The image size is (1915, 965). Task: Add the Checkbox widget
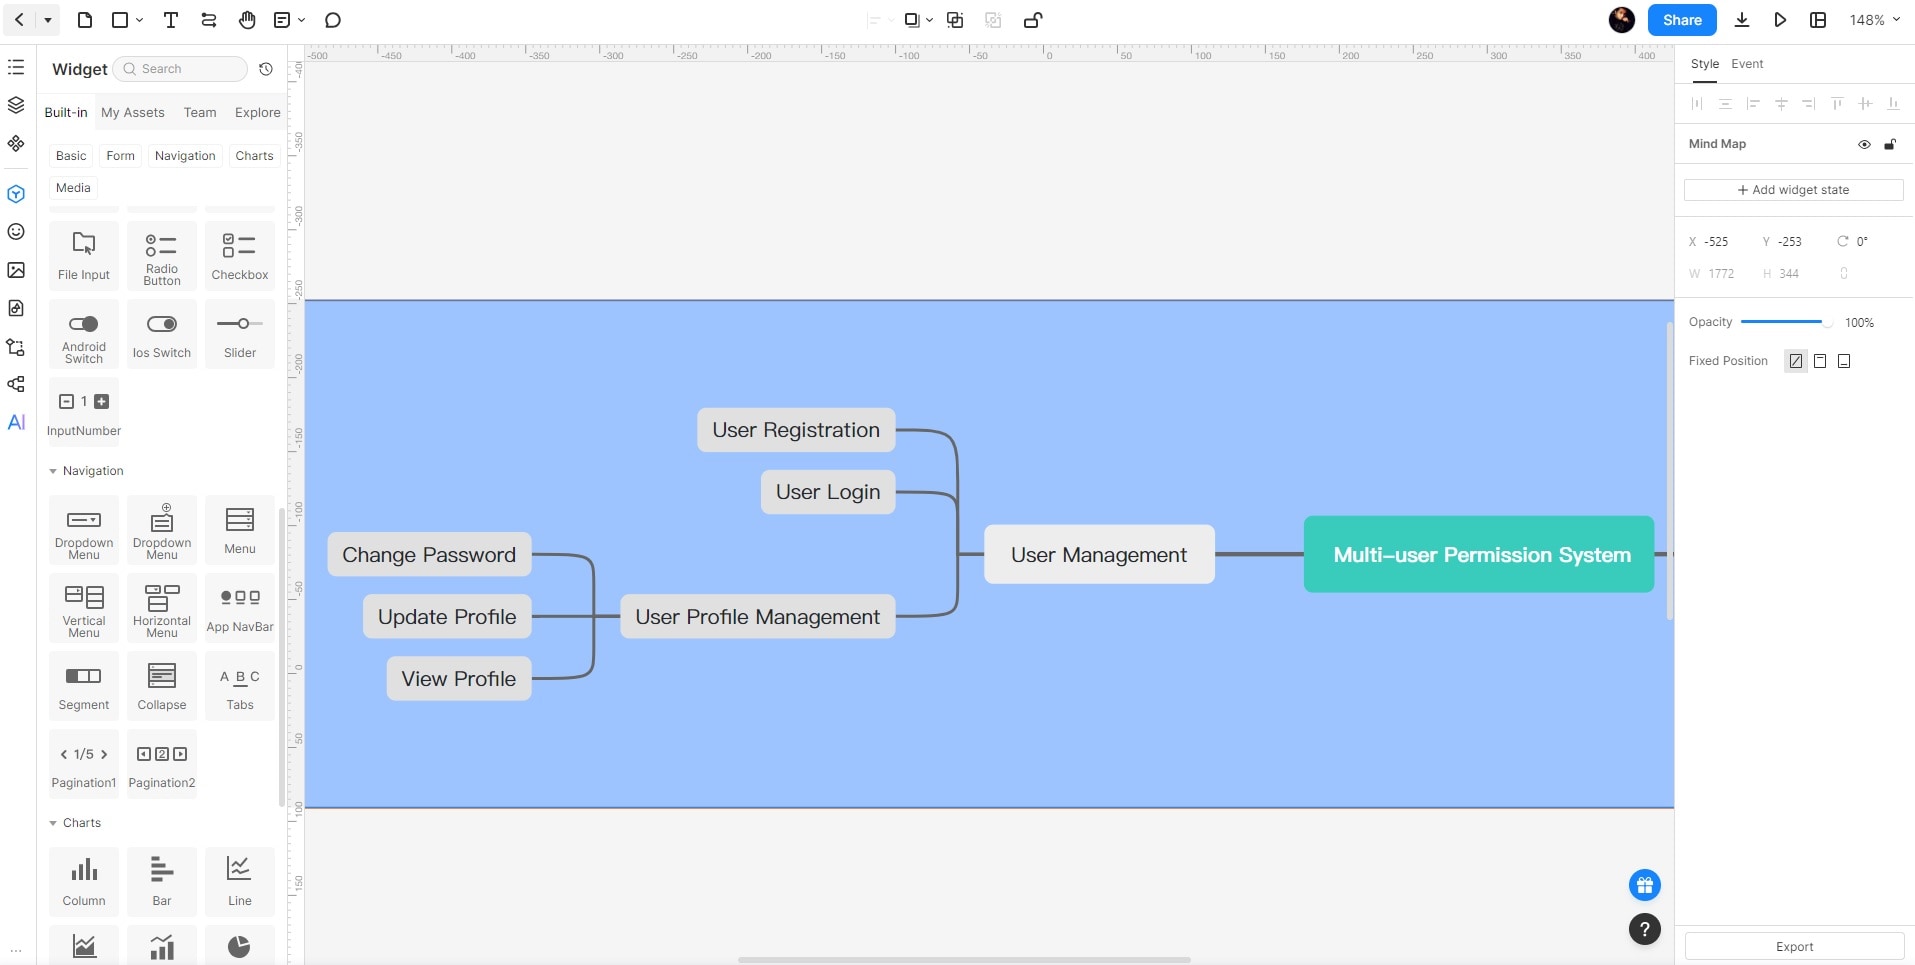(240, 256)
